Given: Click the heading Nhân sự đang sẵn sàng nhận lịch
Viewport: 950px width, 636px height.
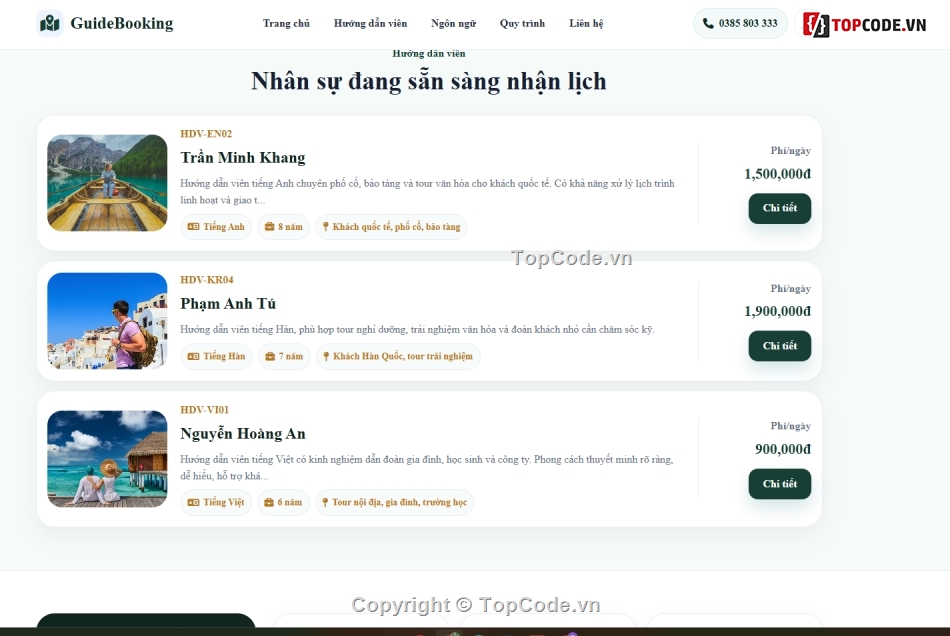Looking at the screenshot, I should coord(429,82).
